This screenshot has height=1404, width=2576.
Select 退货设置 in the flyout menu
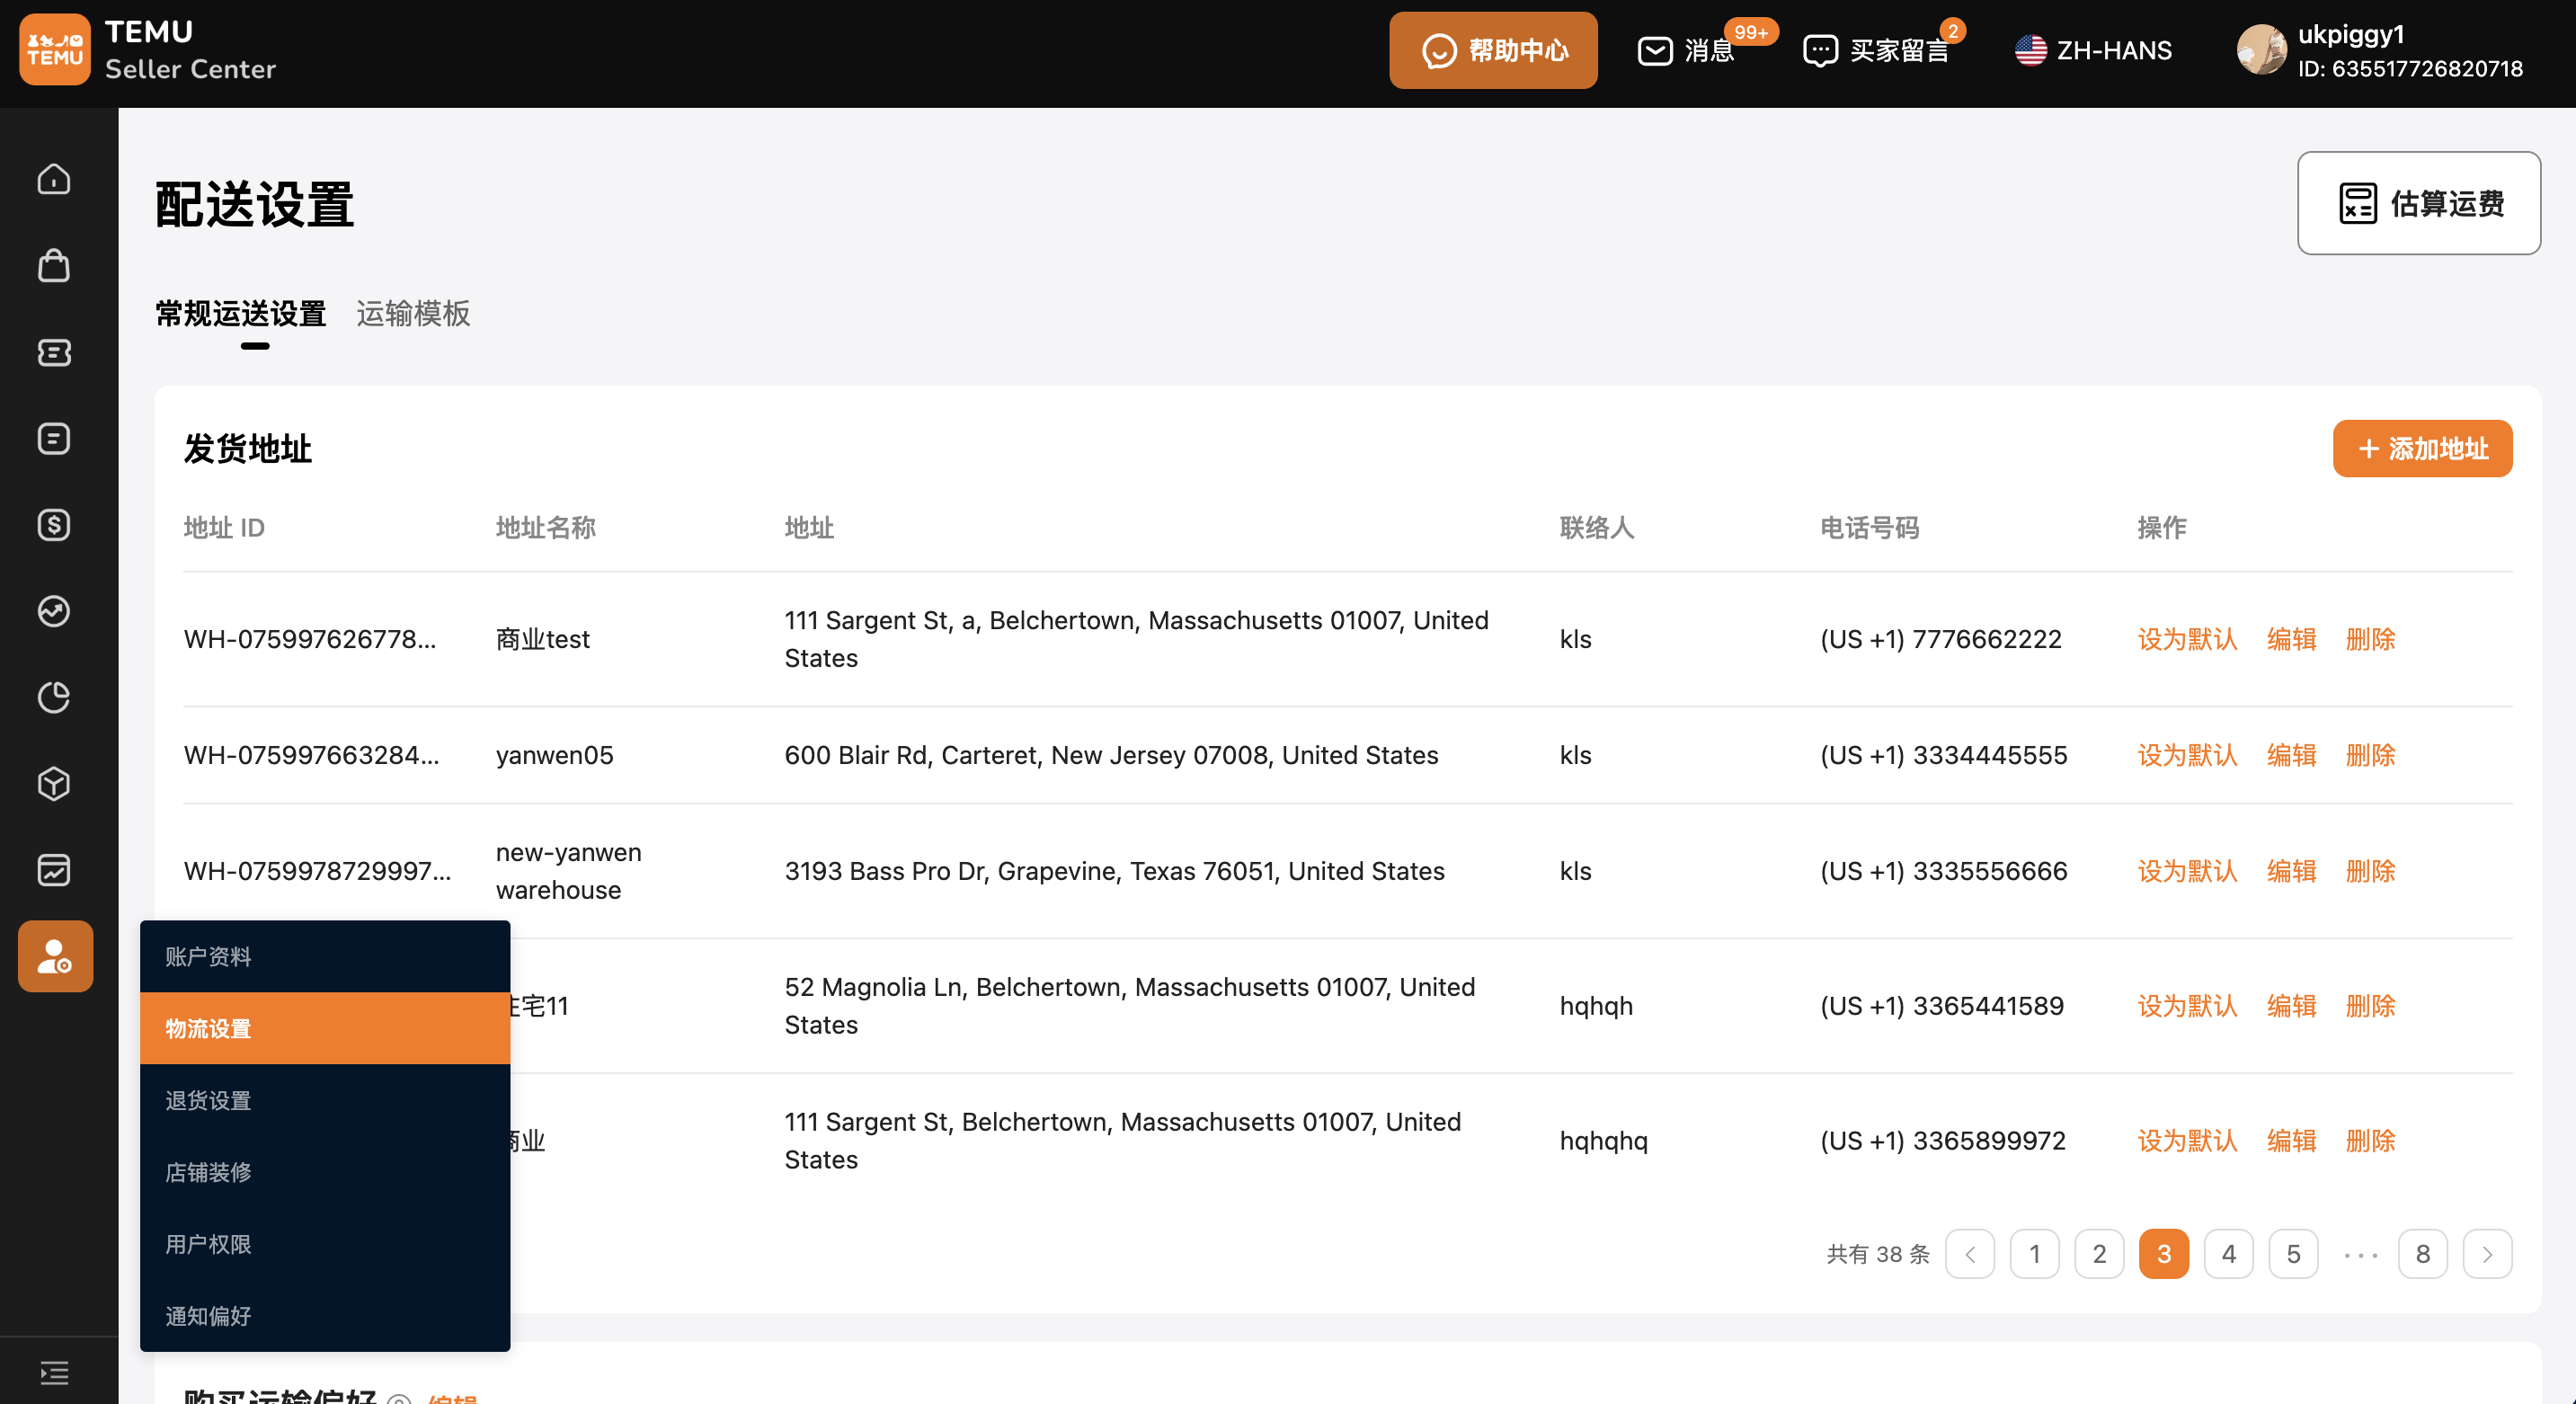[x=208, y=1100]
